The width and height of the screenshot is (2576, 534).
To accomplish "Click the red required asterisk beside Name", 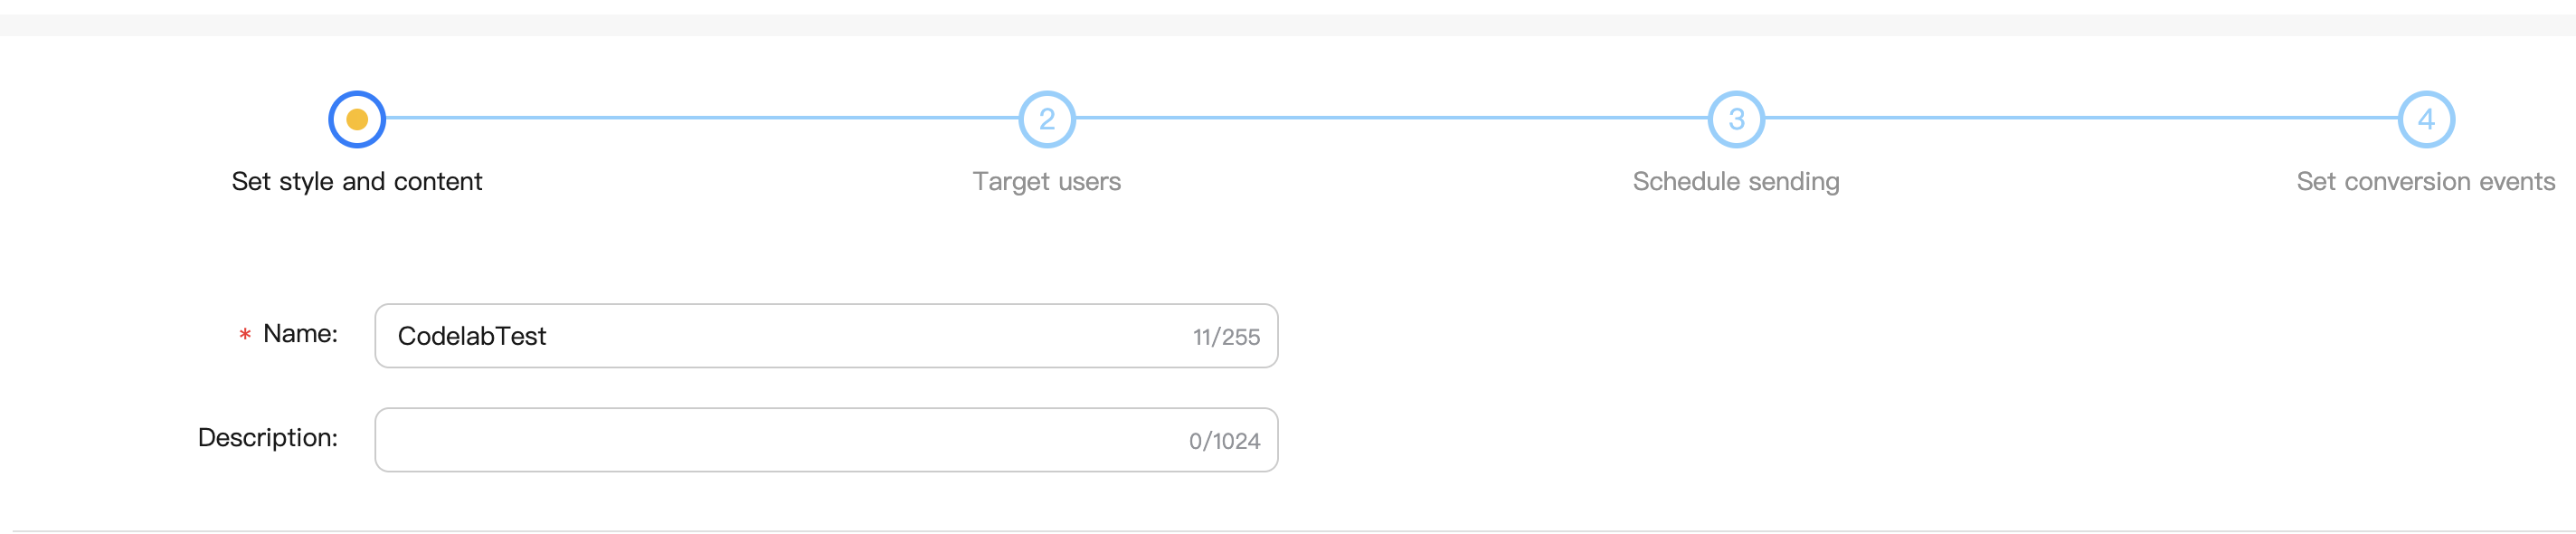I will (x=245, y=335).
